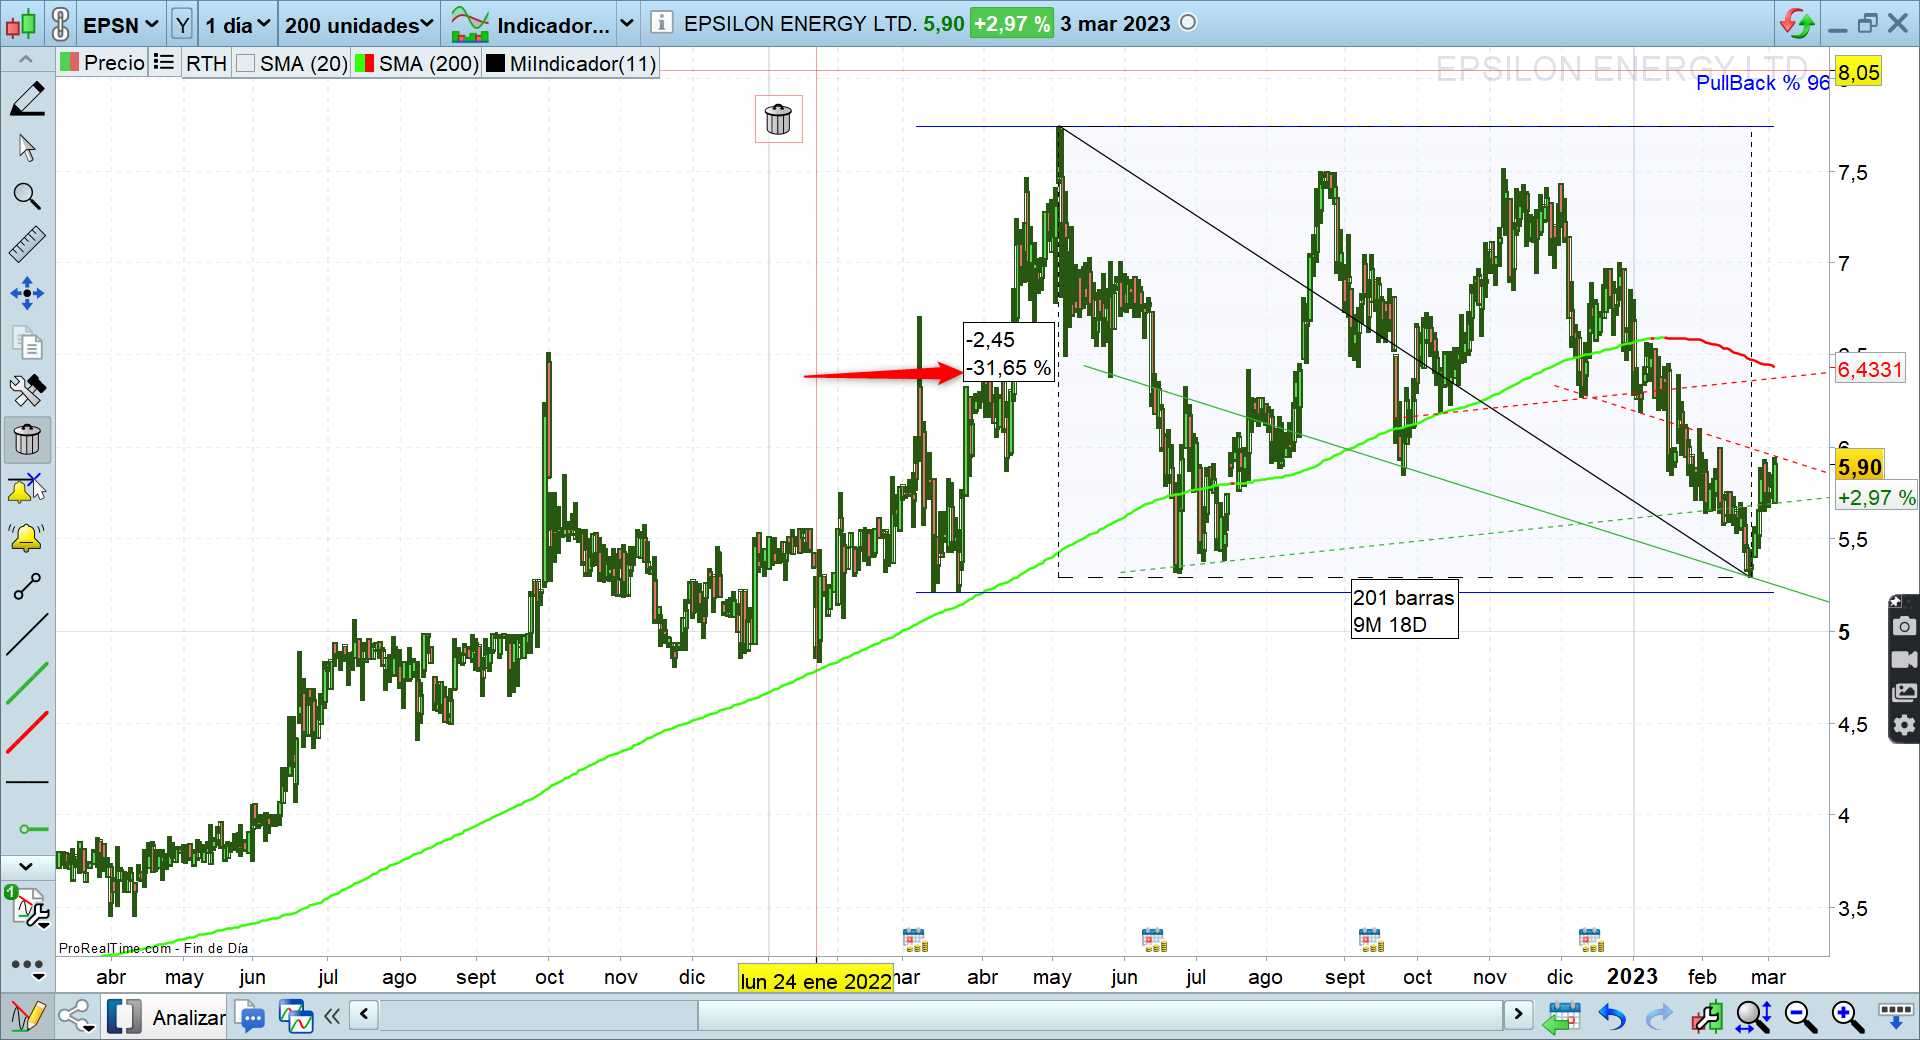
Task: Open the EPSN ticker dropdown
Action: click(121, 24)
